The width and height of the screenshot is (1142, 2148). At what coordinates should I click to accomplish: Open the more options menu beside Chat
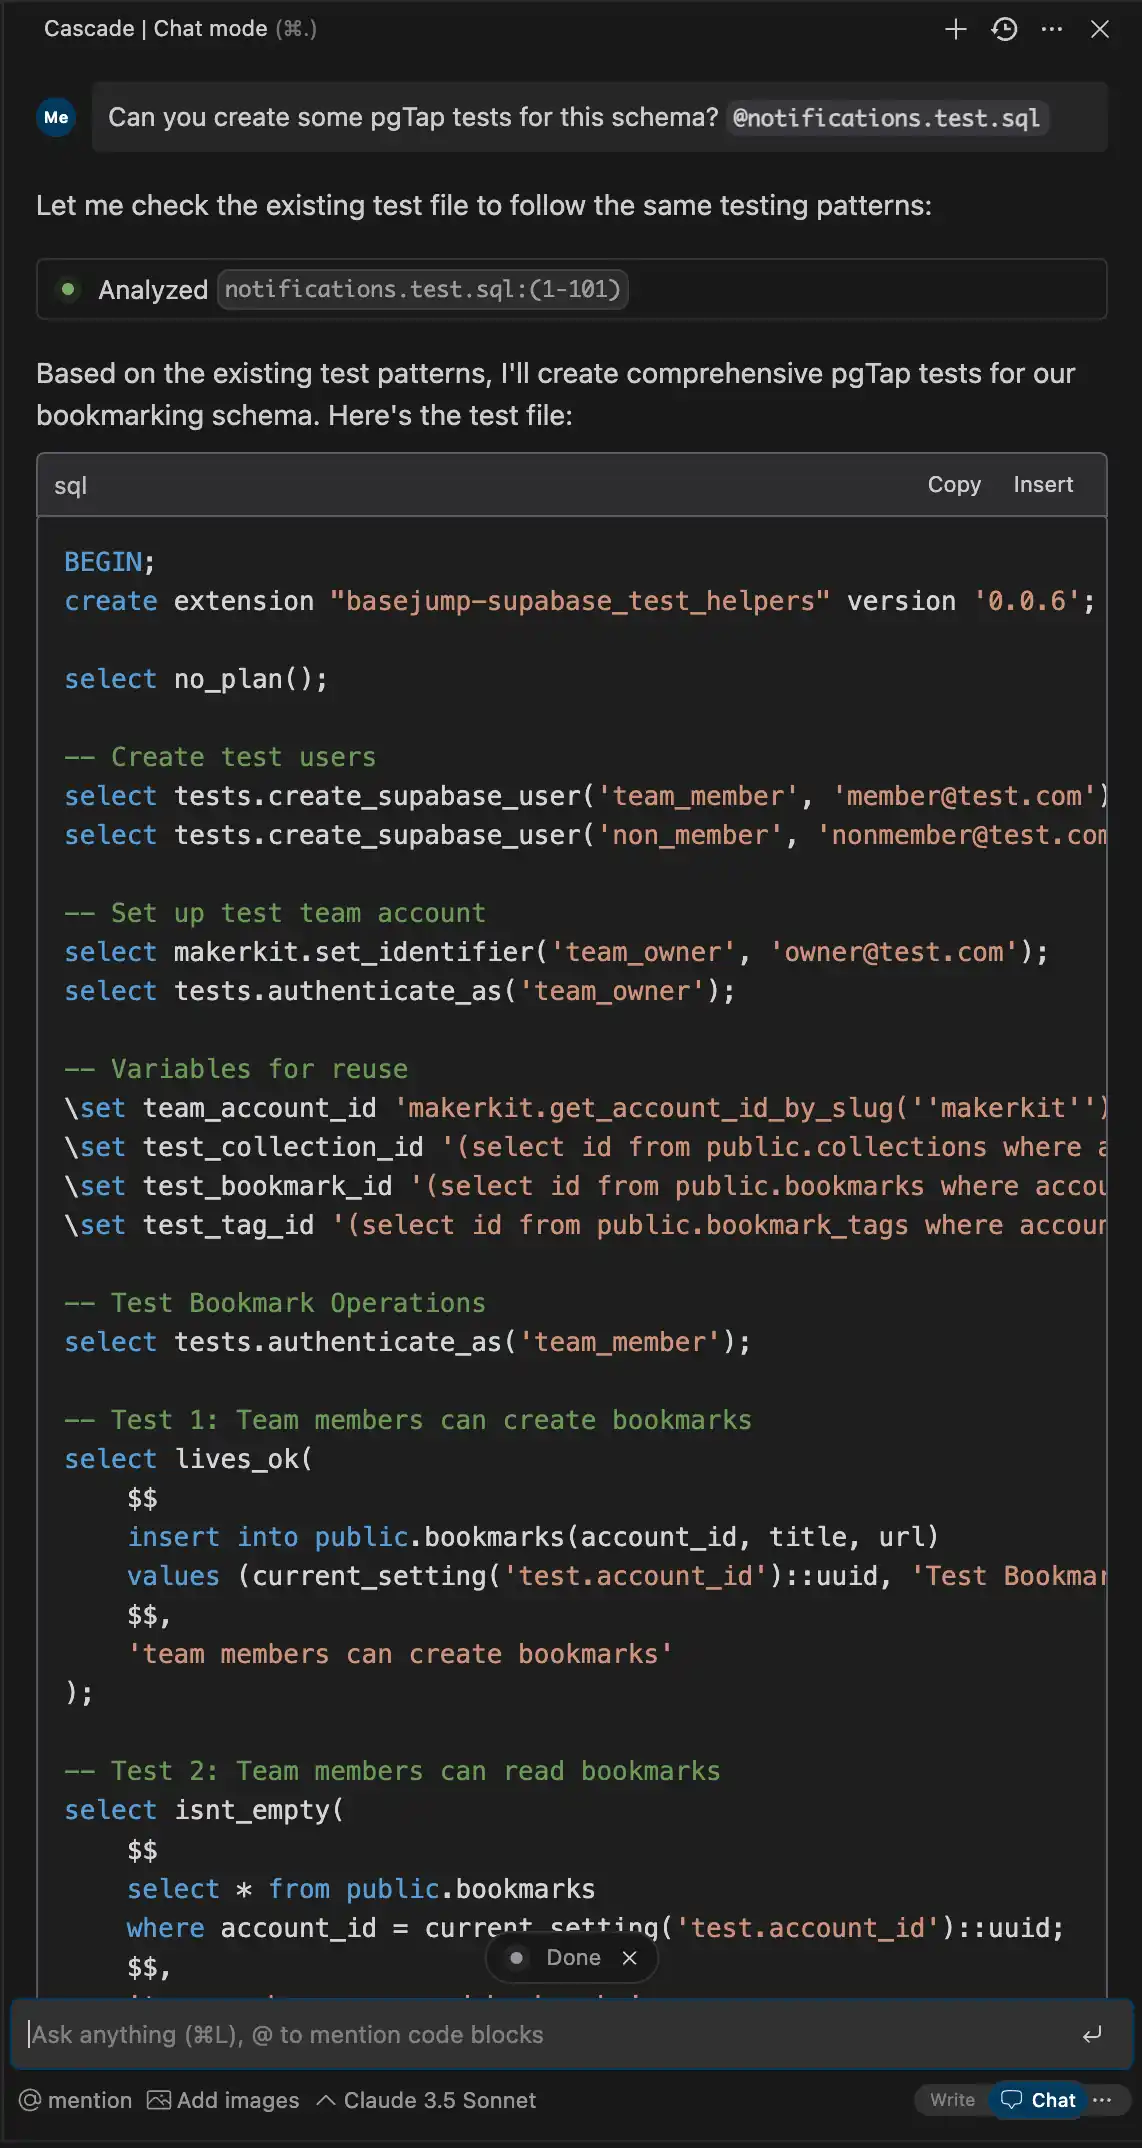1103,2100
